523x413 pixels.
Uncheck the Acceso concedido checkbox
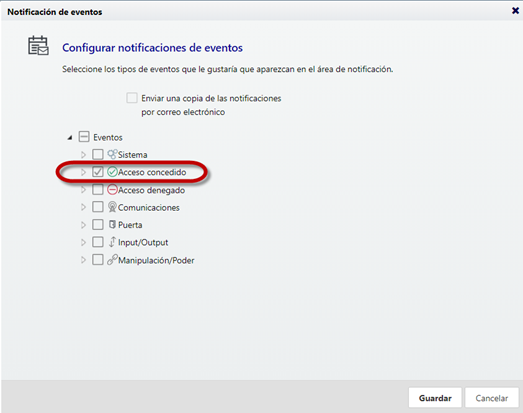(x=98, y=172)
